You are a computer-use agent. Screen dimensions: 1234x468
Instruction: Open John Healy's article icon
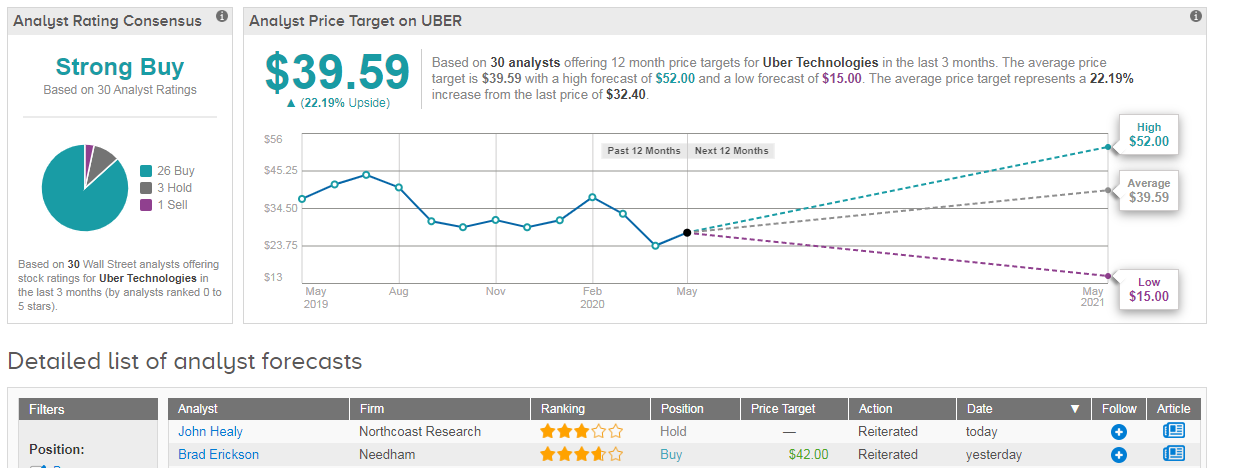click(x=1174, y=431)
